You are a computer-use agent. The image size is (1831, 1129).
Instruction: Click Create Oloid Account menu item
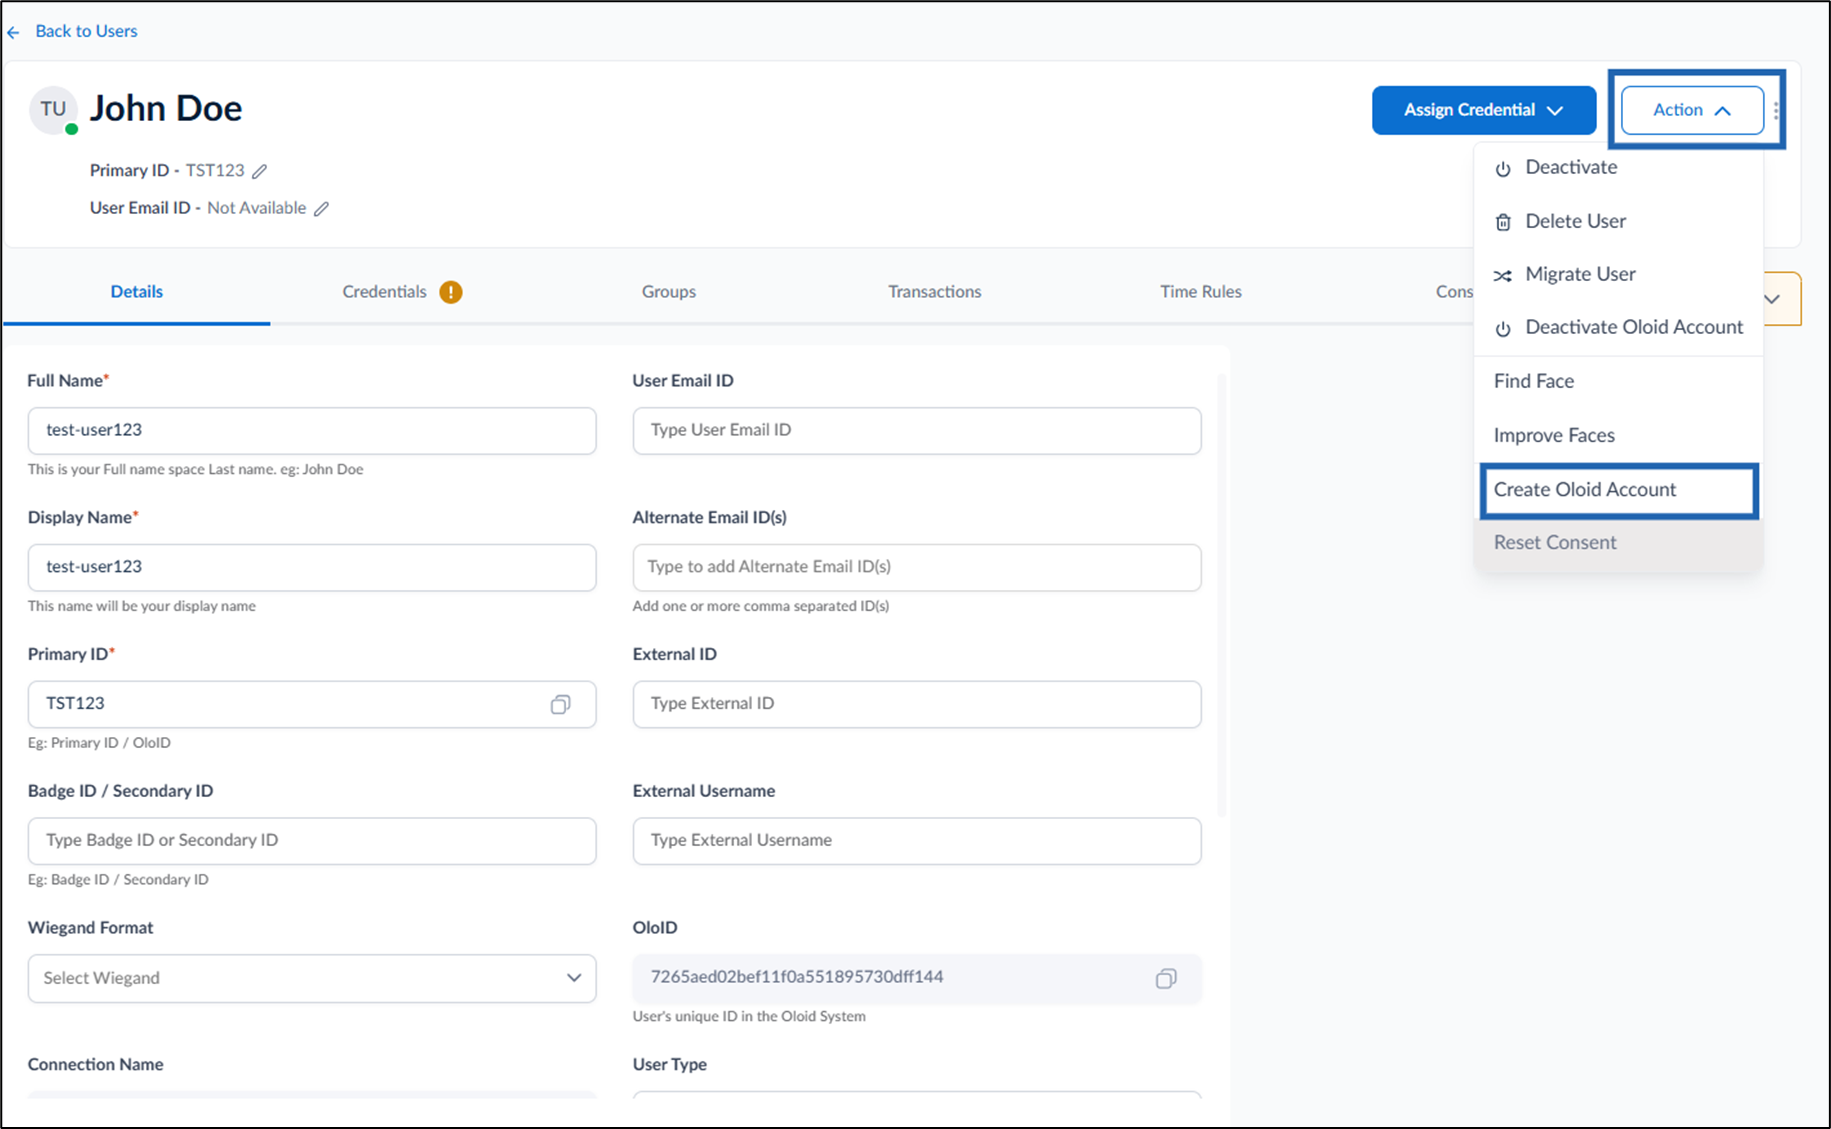coord(1619,490)
